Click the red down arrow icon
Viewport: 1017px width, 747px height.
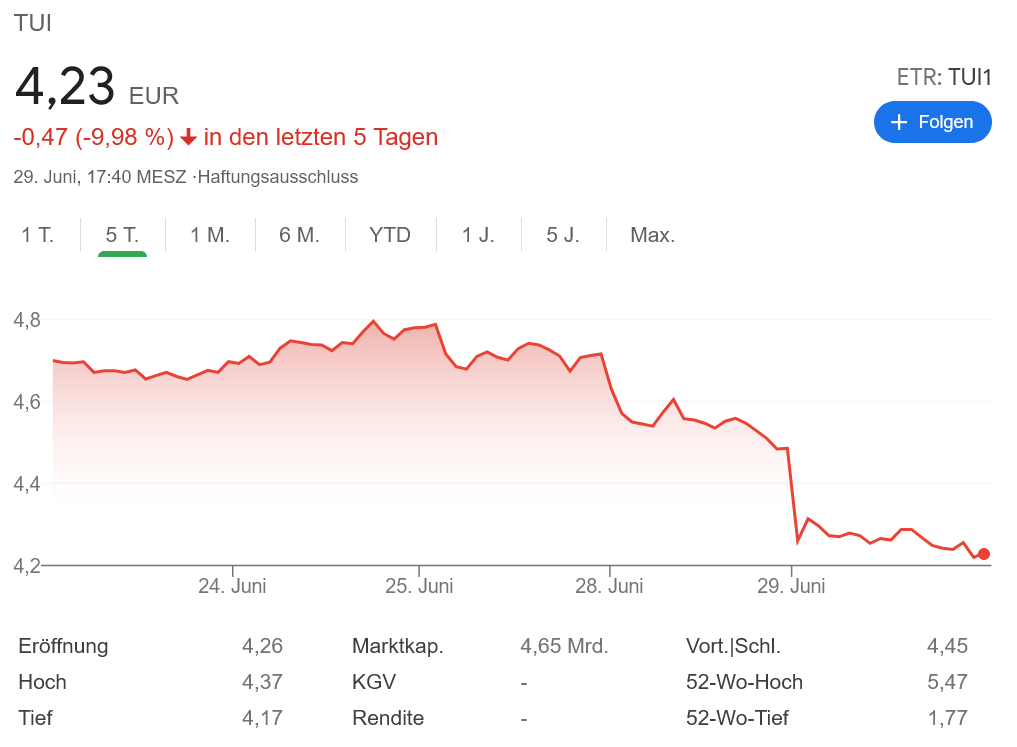point(188,137)
